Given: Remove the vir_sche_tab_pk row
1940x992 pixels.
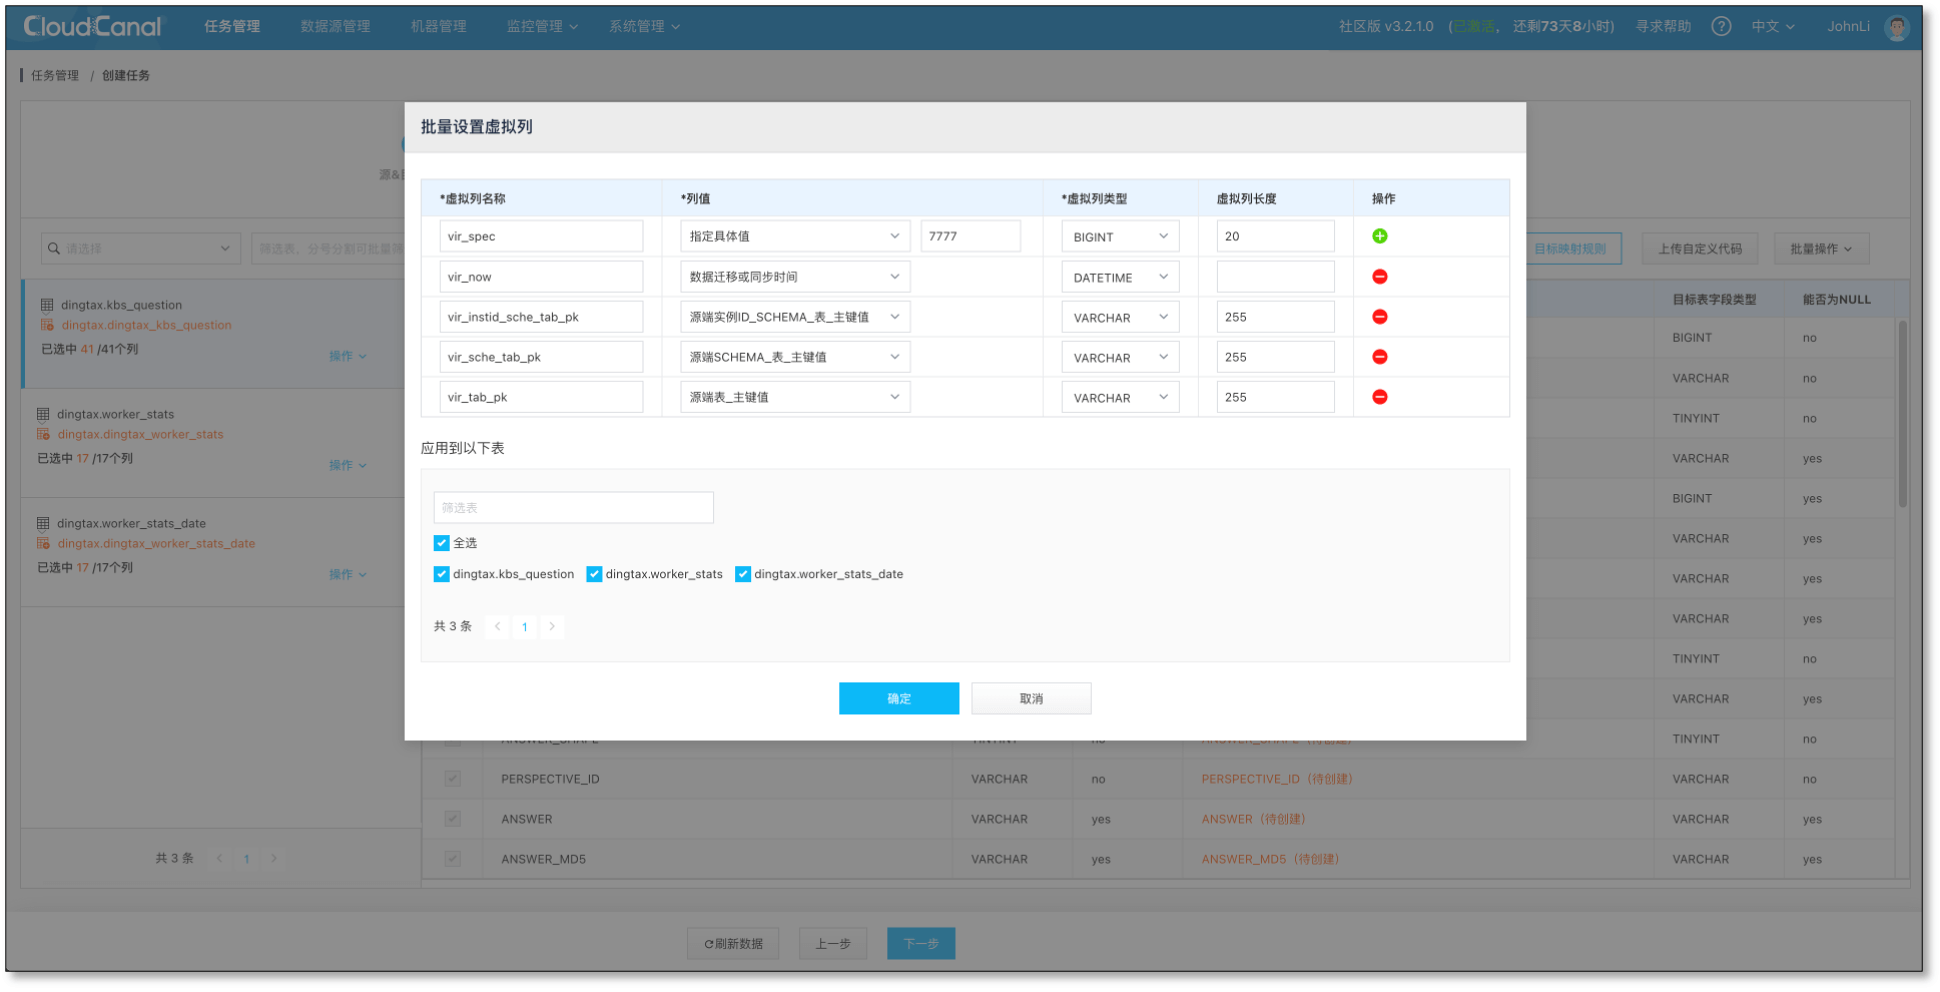Looking at the screenshot, I should click(x=1379, y=357).
